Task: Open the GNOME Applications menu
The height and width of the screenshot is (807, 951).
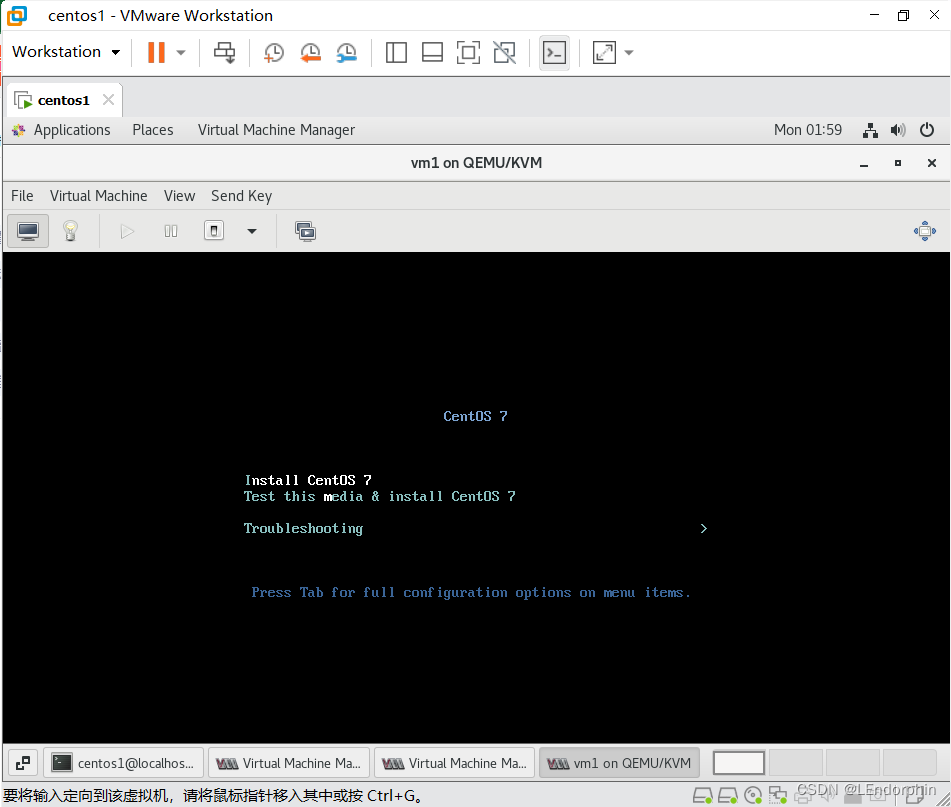Action: pos(72,130)
